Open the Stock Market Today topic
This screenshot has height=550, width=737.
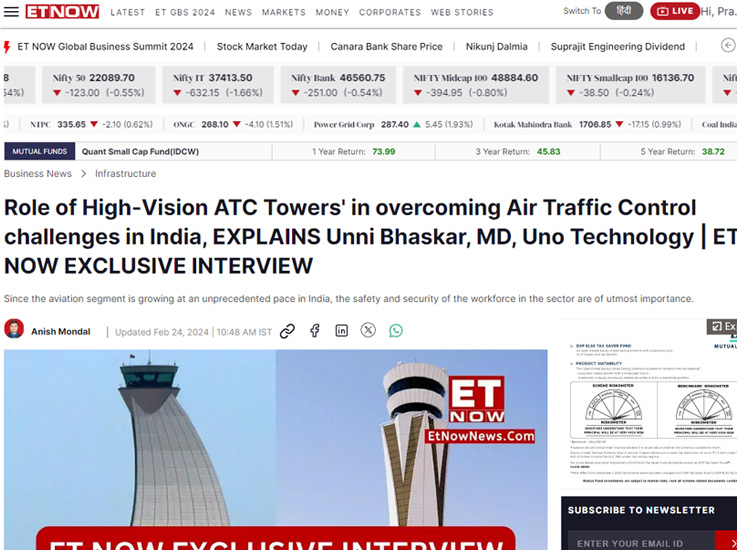262,46
